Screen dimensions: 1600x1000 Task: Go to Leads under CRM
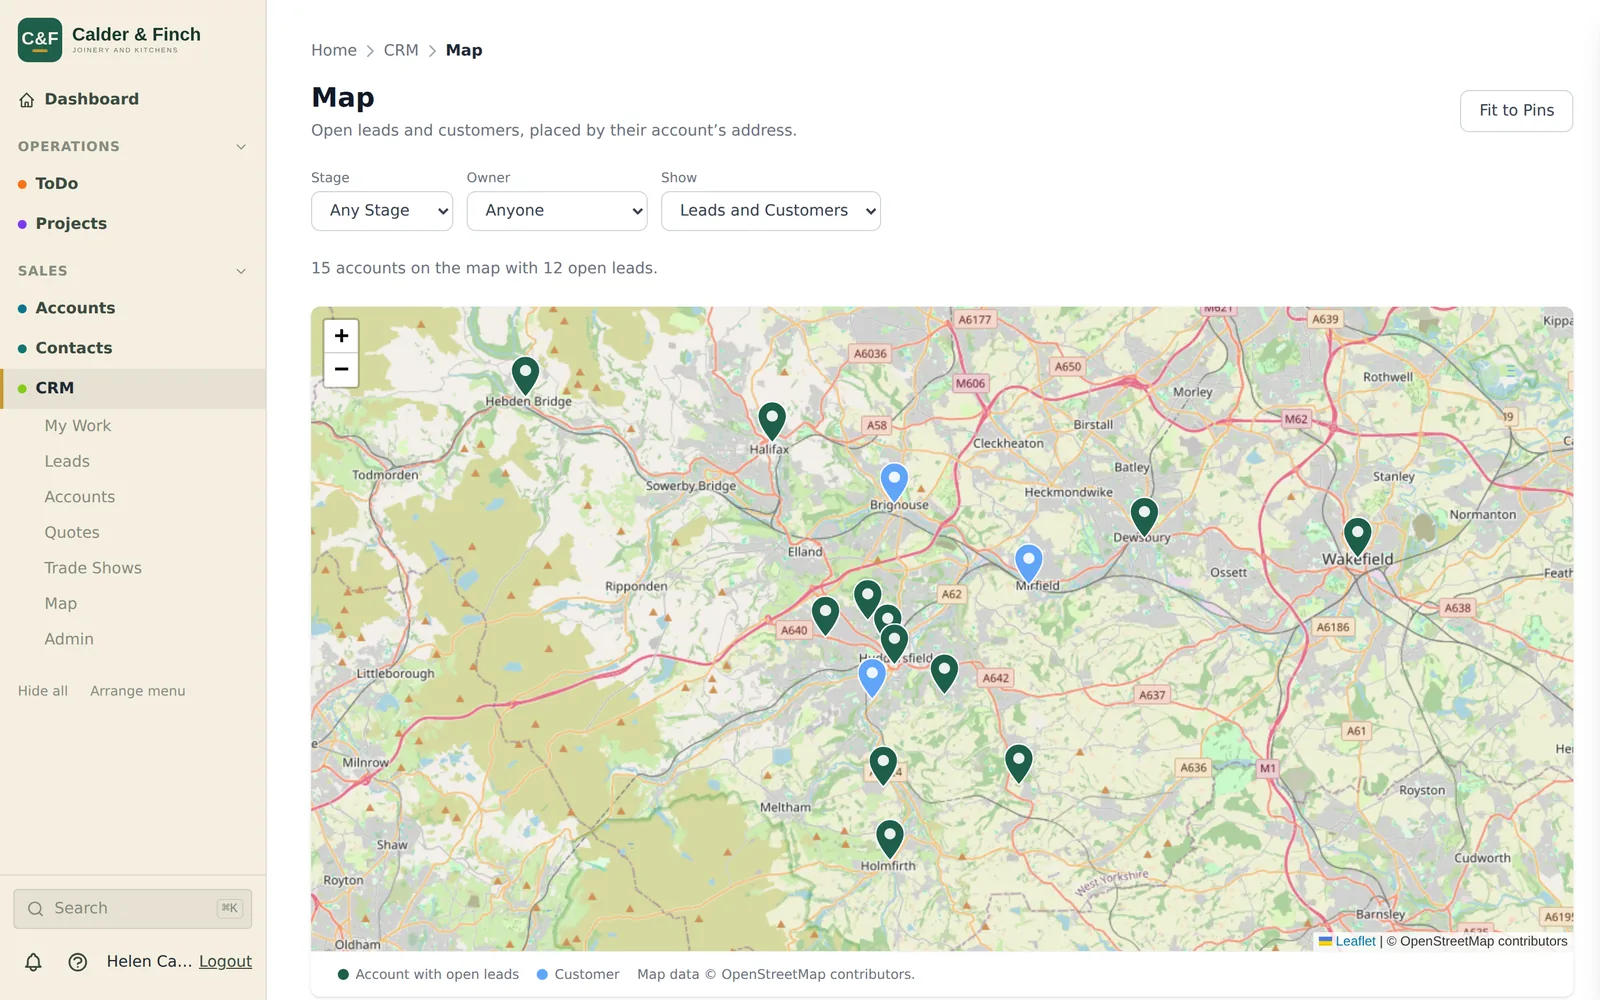pyautogui.click(x=67, y=461)
